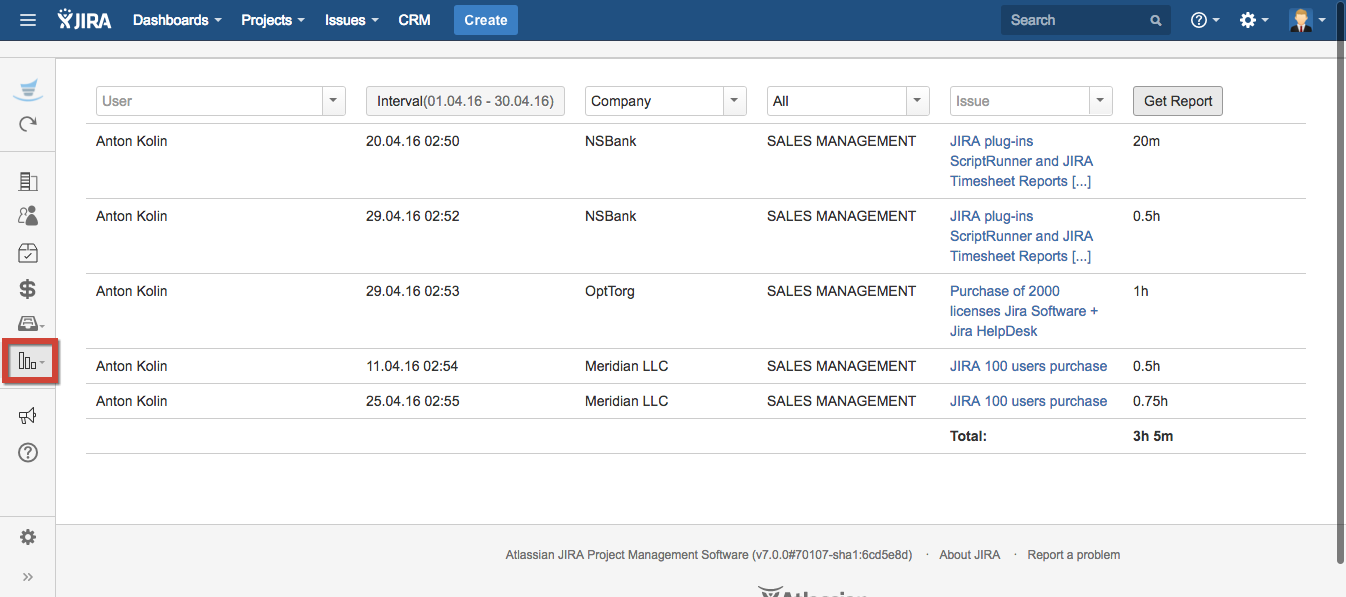Open the hamburger sidebar menu
Screen dimensions: 1346x597
(x=28, y=20)
